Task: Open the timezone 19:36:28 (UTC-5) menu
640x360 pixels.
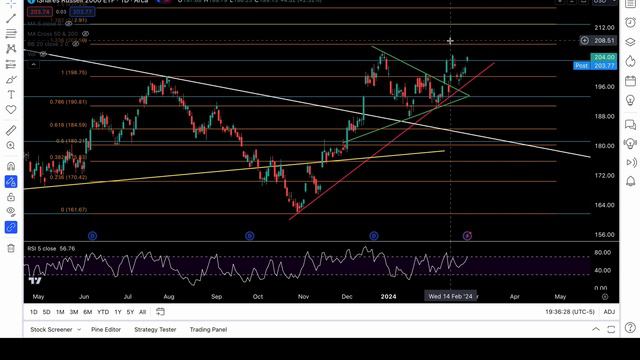Action: 570,312
